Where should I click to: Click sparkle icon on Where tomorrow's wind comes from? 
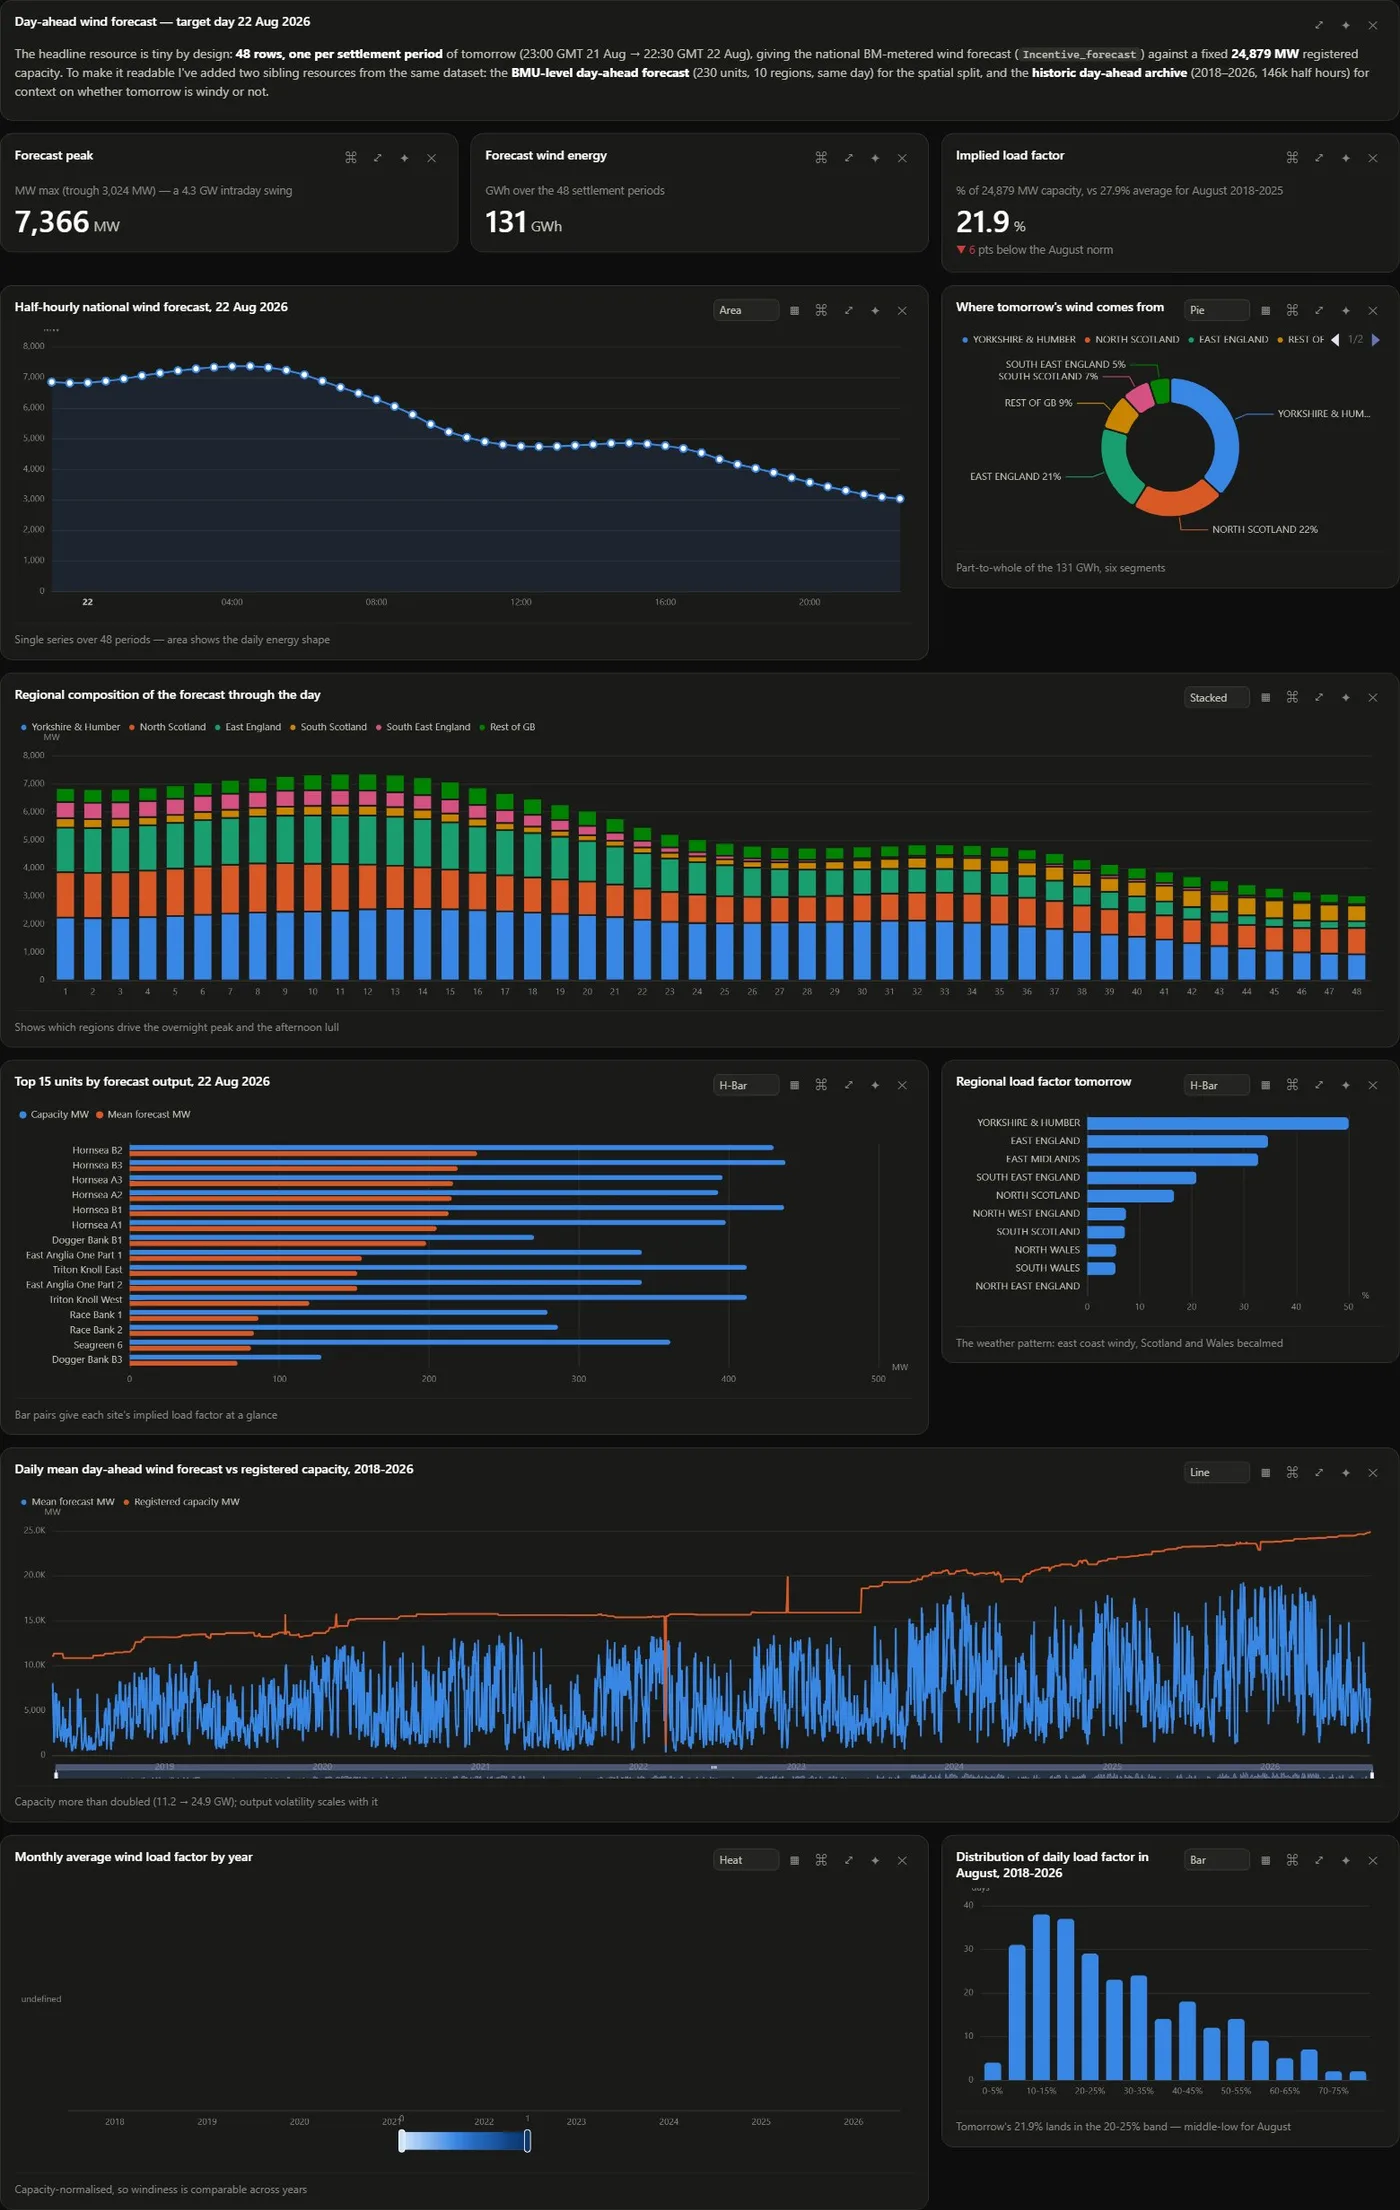pyautogui.click(x=1346, y=311)
